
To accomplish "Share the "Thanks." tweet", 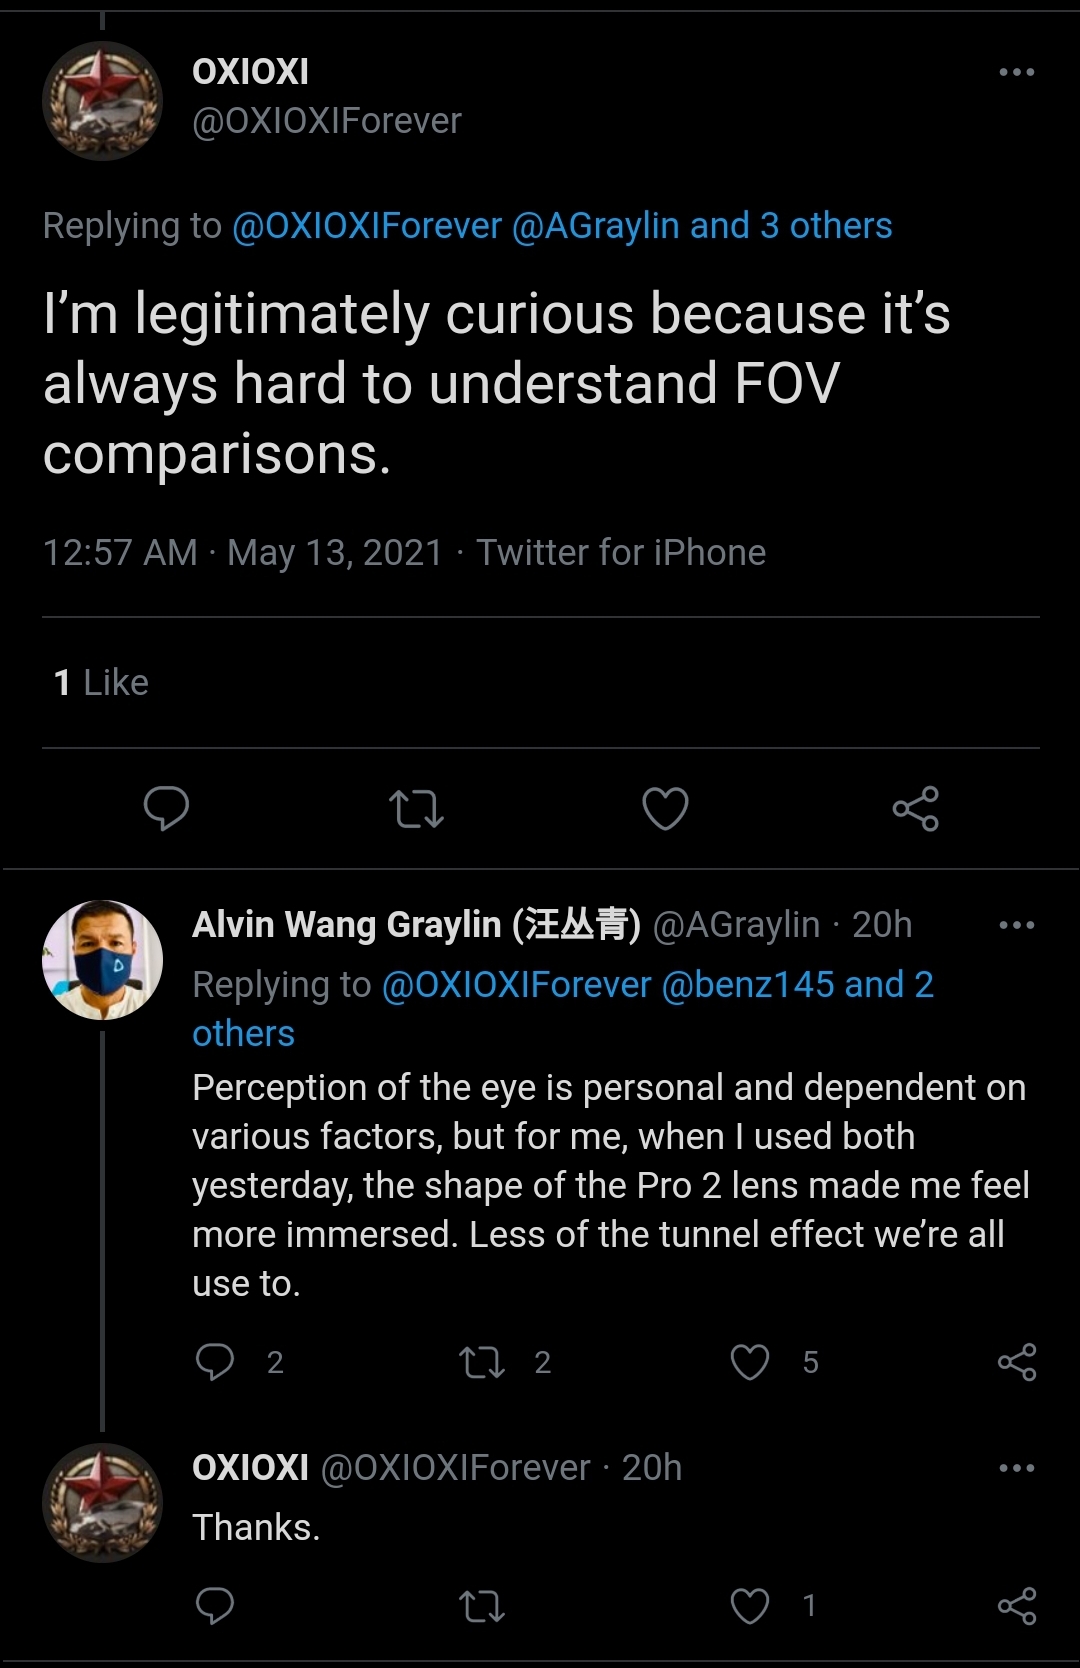I will click(x=1016, y=1606).
